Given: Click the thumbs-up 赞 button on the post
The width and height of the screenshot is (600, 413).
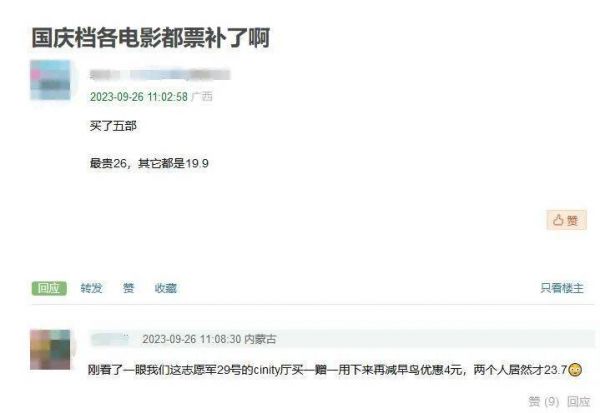Looking at the screenshot, I should (x=566, y=220).
